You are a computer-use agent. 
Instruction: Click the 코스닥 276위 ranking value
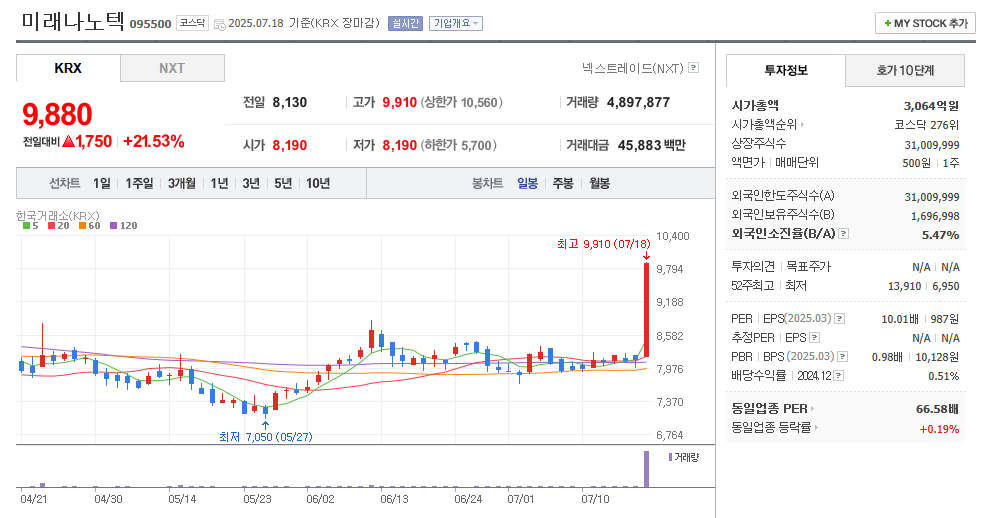(x=927, y=125)
